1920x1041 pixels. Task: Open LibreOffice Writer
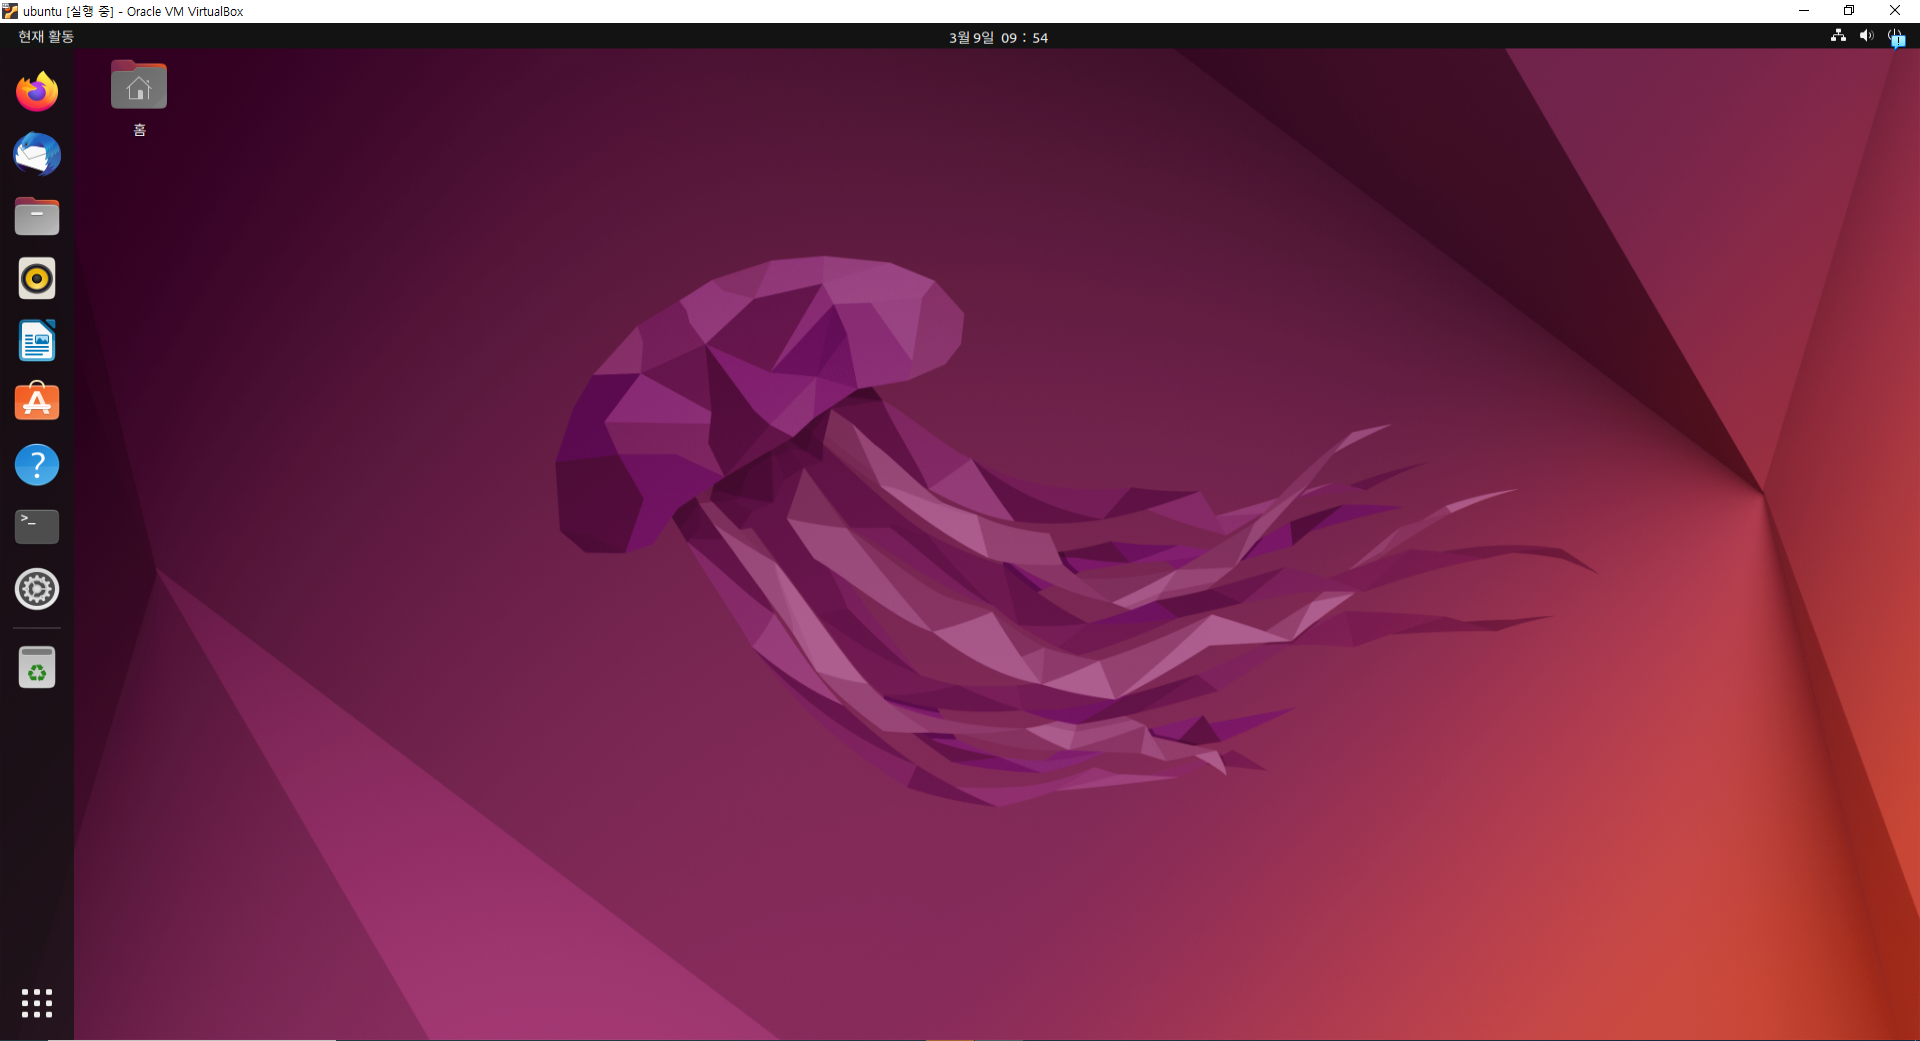coord(37,341)
